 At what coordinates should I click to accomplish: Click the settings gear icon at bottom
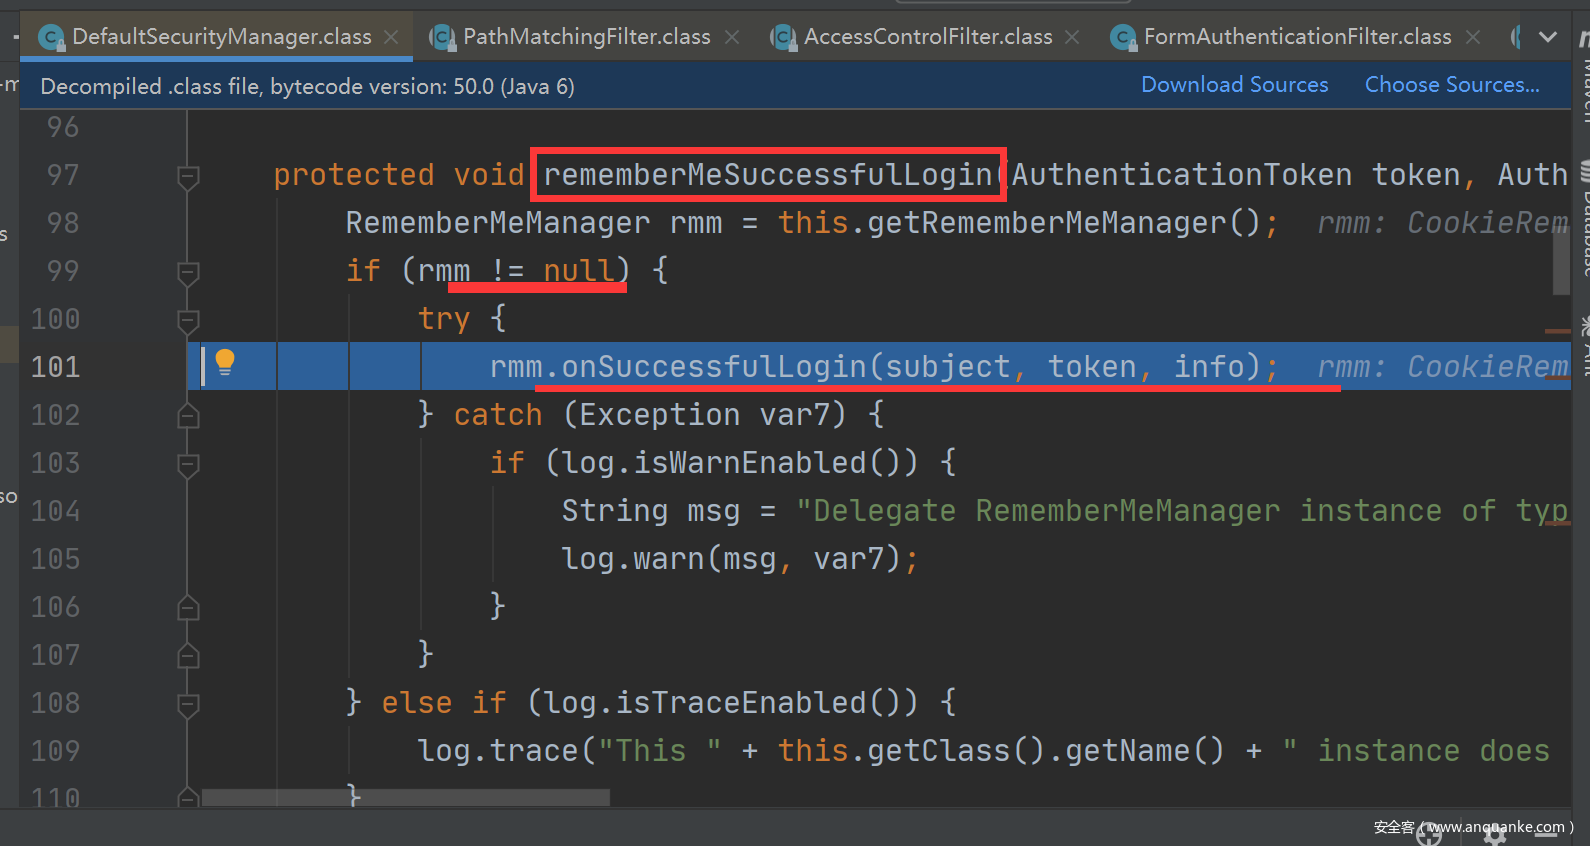coord(1495,836)
